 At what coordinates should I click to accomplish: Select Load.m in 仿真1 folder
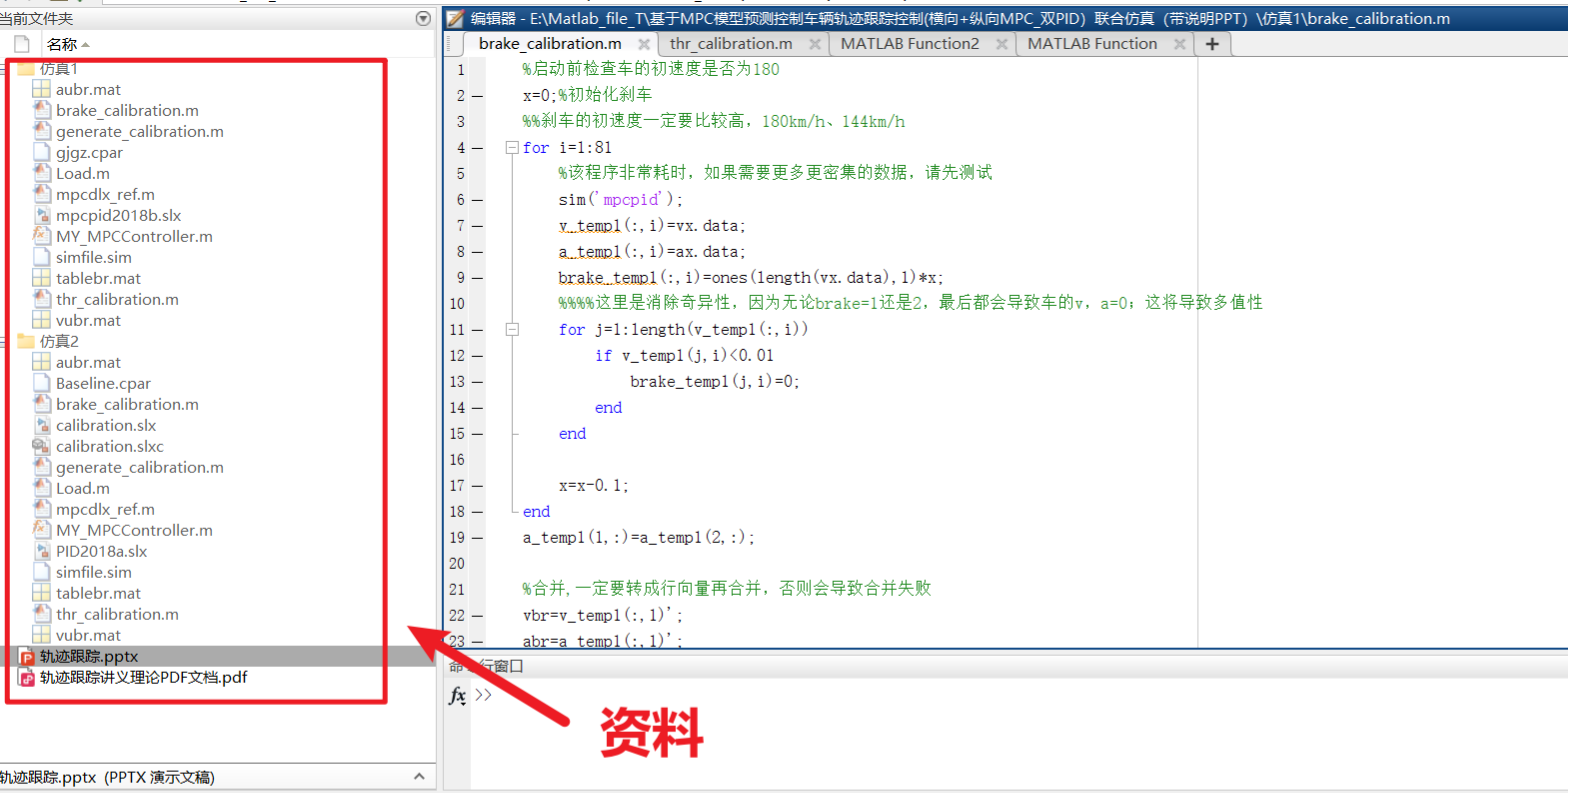pyautogui.click(x=83, y=173)
